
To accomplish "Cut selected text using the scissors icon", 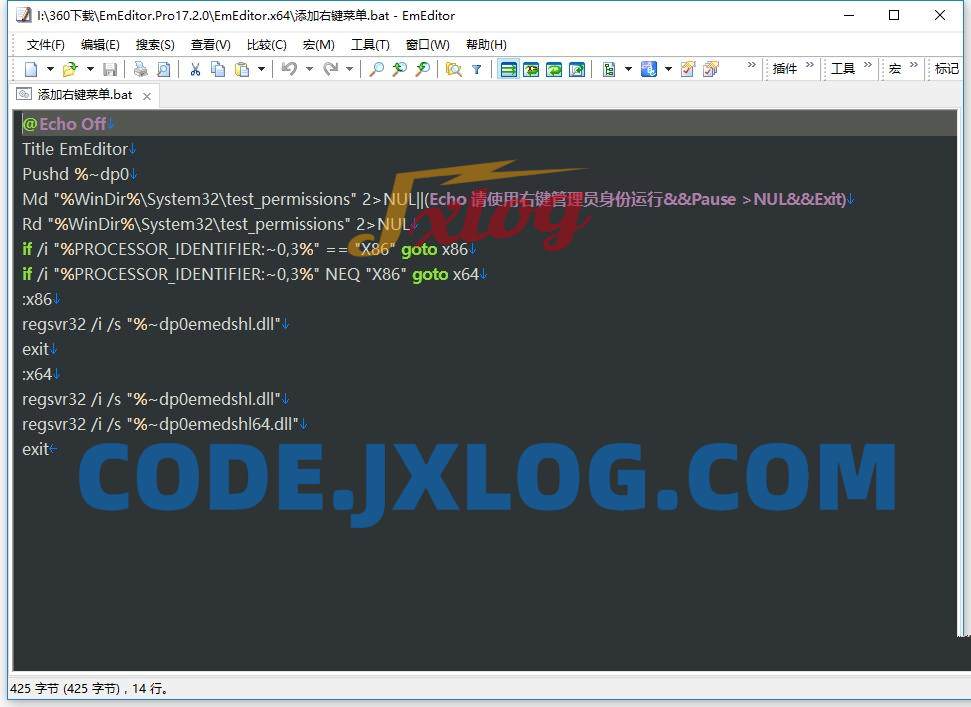I will 196,68.
